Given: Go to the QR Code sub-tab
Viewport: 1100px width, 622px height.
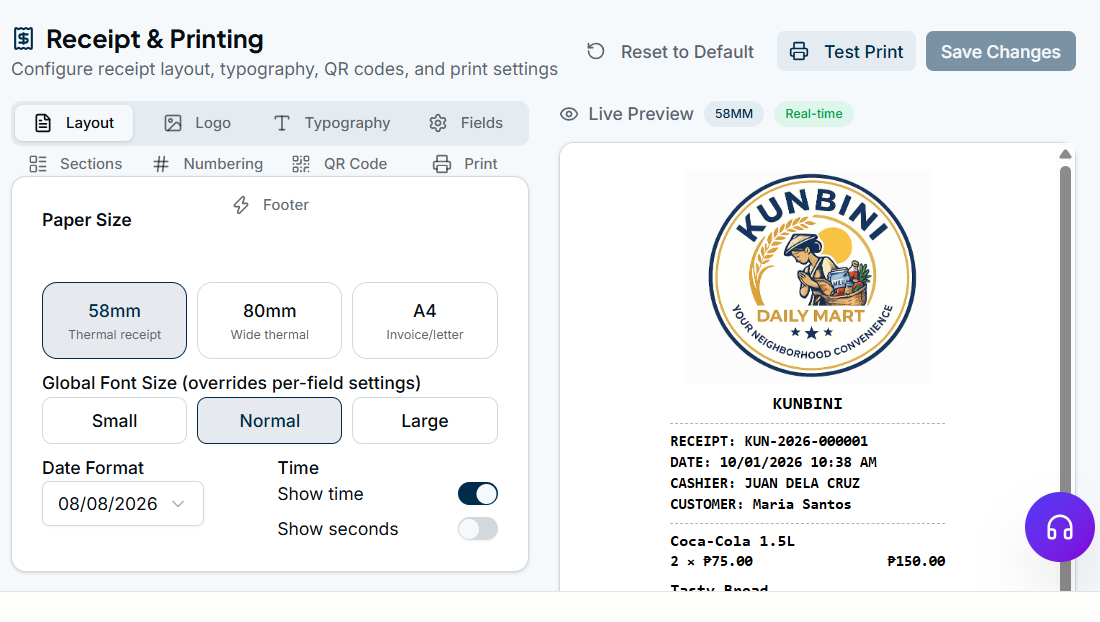Looking at the screenshot, I should [340, 164].
